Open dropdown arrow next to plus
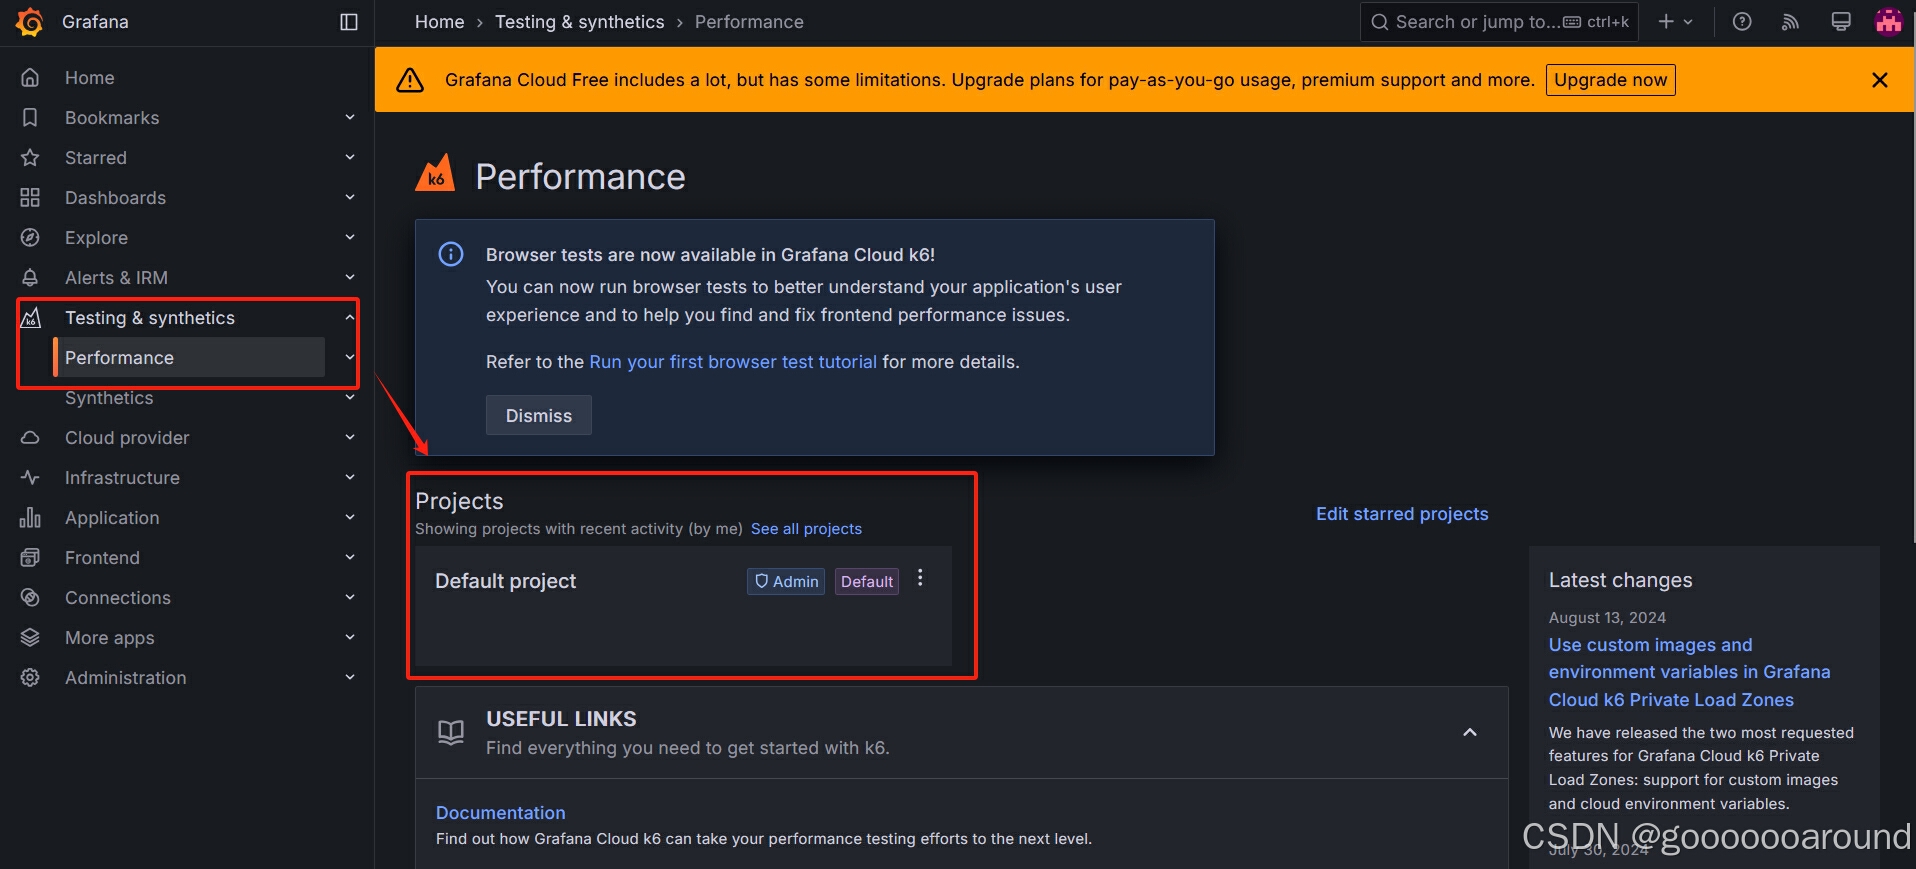Image resolution: width=1916 pixels, height=869 pixels. (1688, 22)
